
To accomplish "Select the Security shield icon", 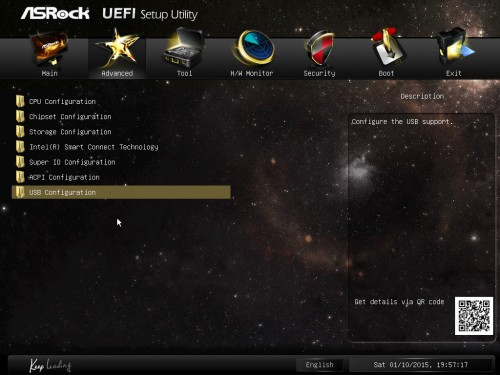I will pos(320,48).
